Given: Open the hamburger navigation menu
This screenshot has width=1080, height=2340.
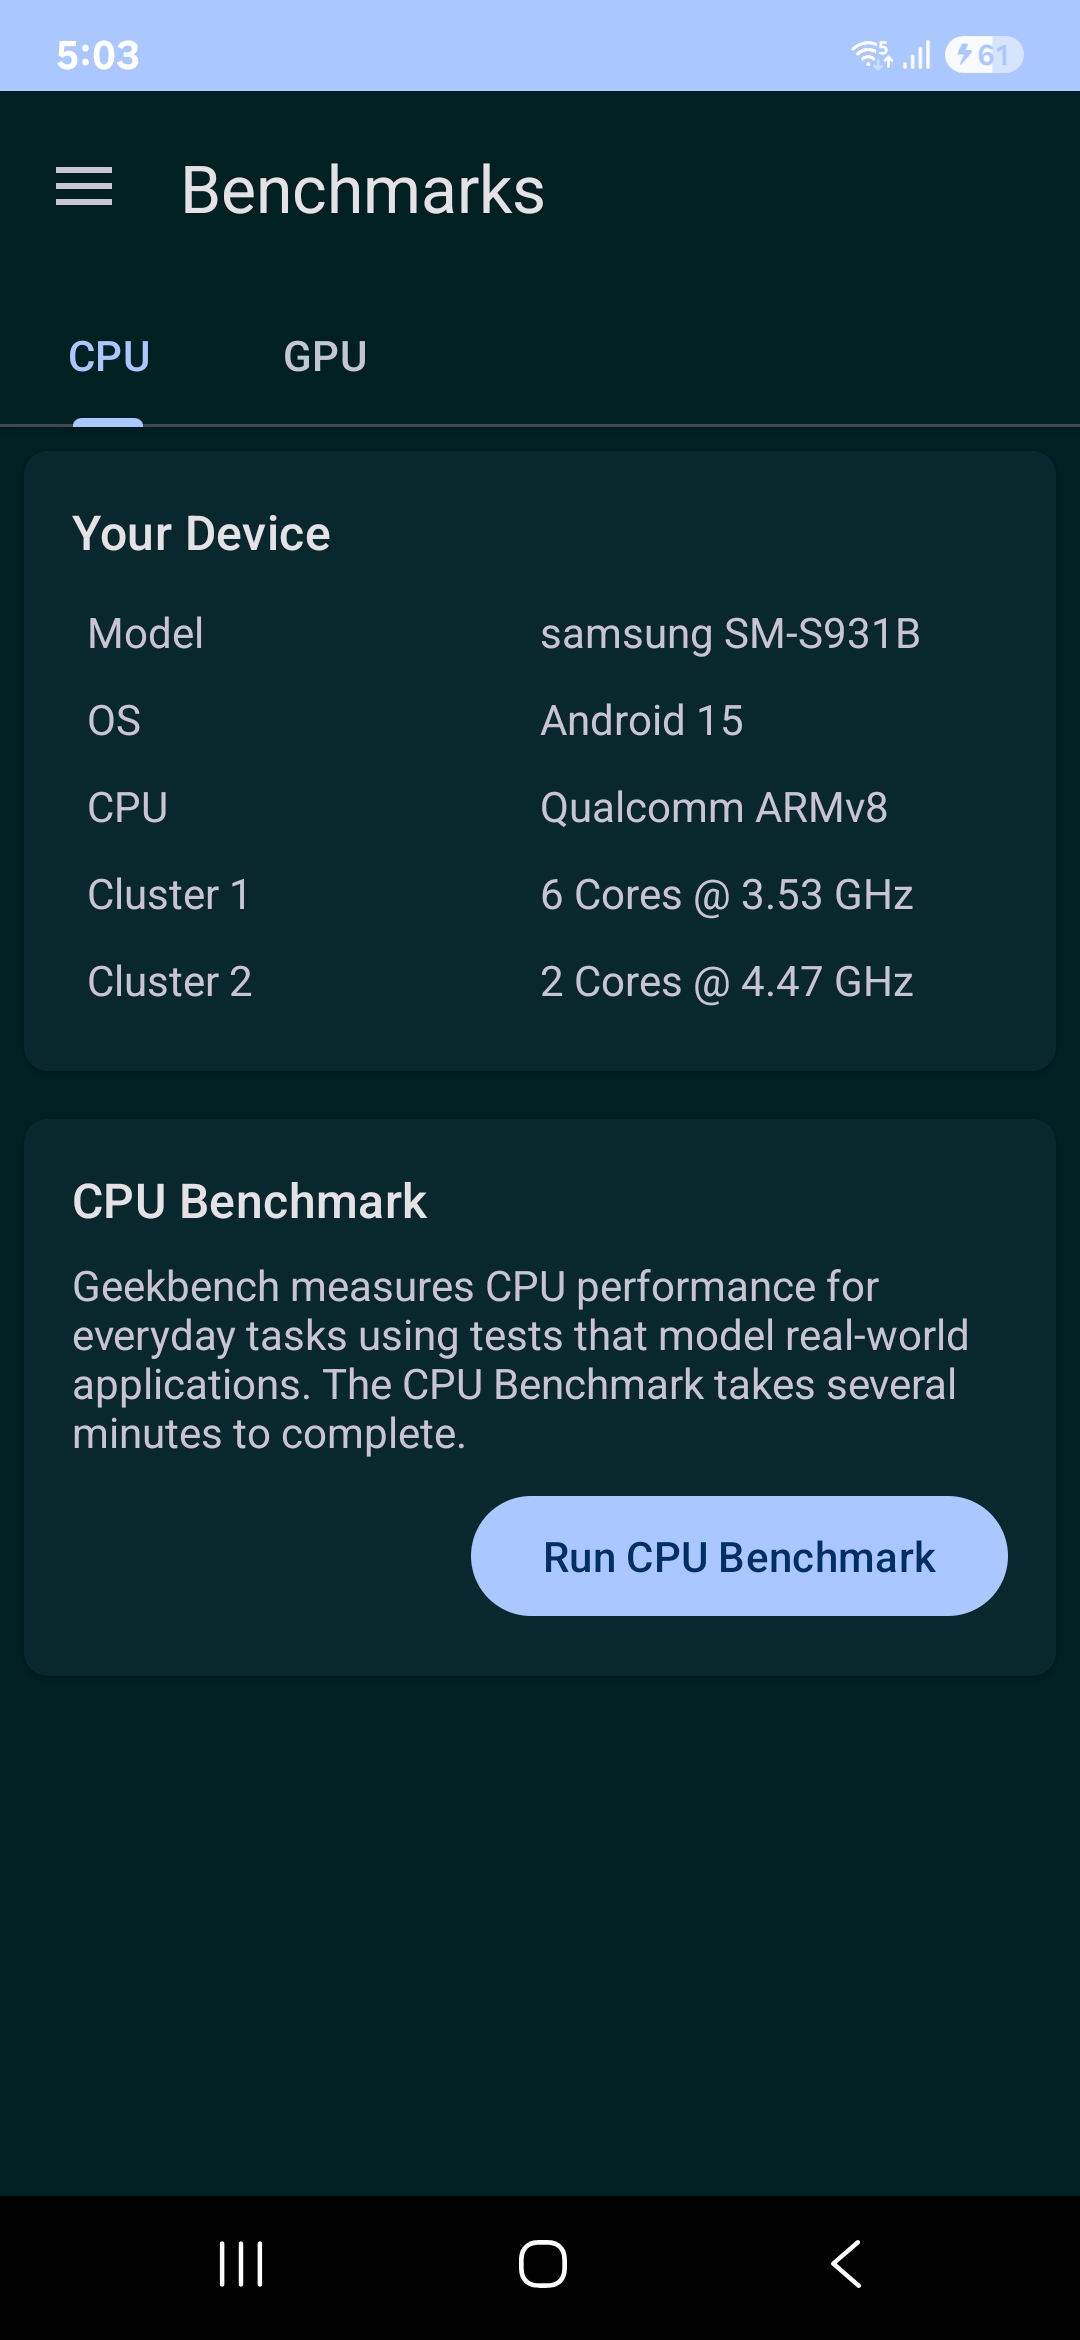Looking at the screenshot, I should click(84, 187).
